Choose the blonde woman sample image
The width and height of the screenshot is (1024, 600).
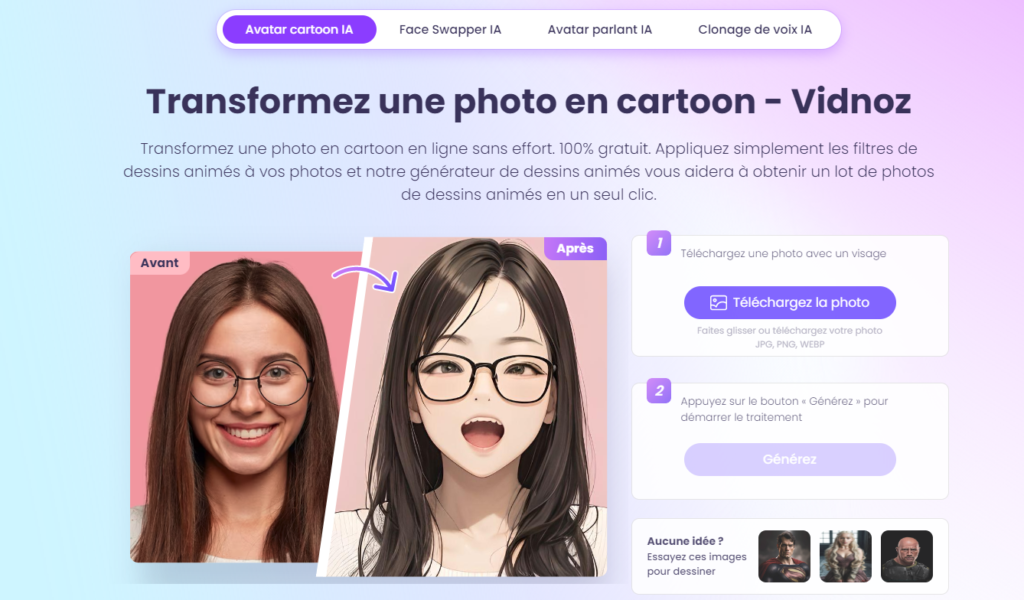[x=846, y=556]
